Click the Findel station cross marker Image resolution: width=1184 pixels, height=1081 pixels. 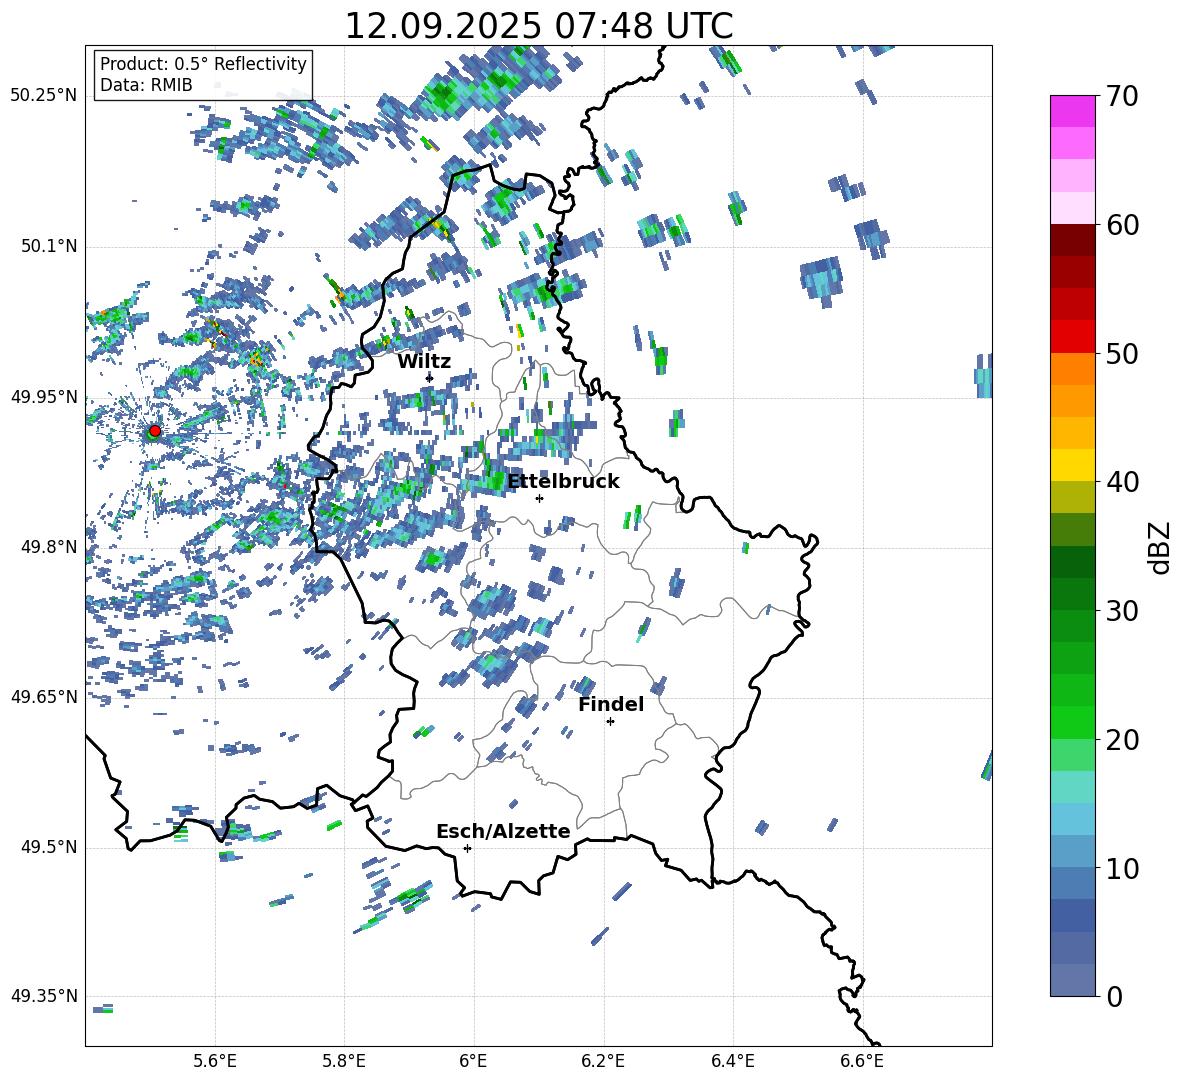point(610,722)
